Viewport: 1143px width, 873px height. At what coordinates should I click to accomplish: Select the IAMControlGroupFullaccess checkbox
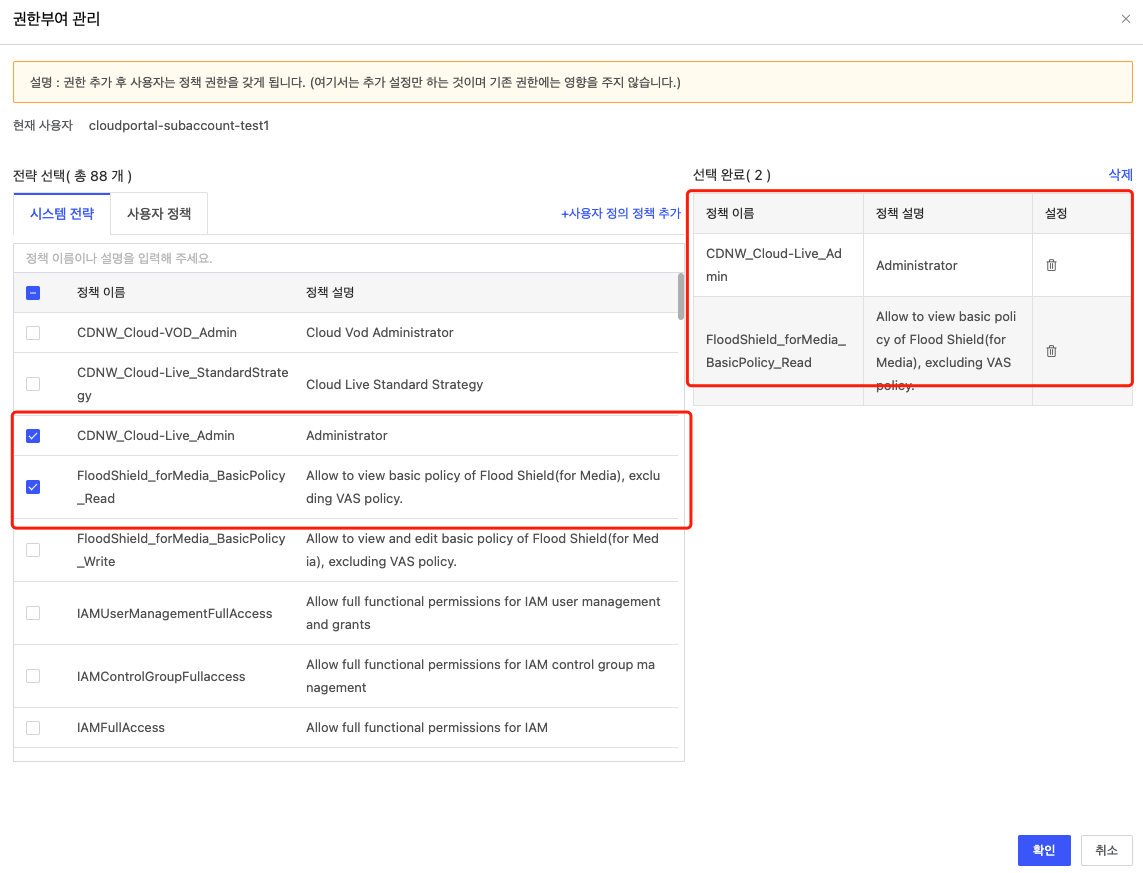[x=33, y=676]
